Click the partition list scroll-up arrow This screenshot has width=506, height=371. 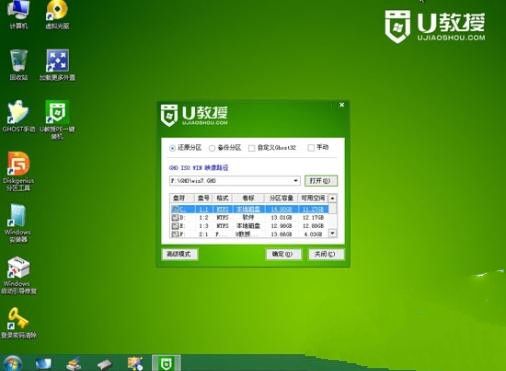(x=332, y=198)
